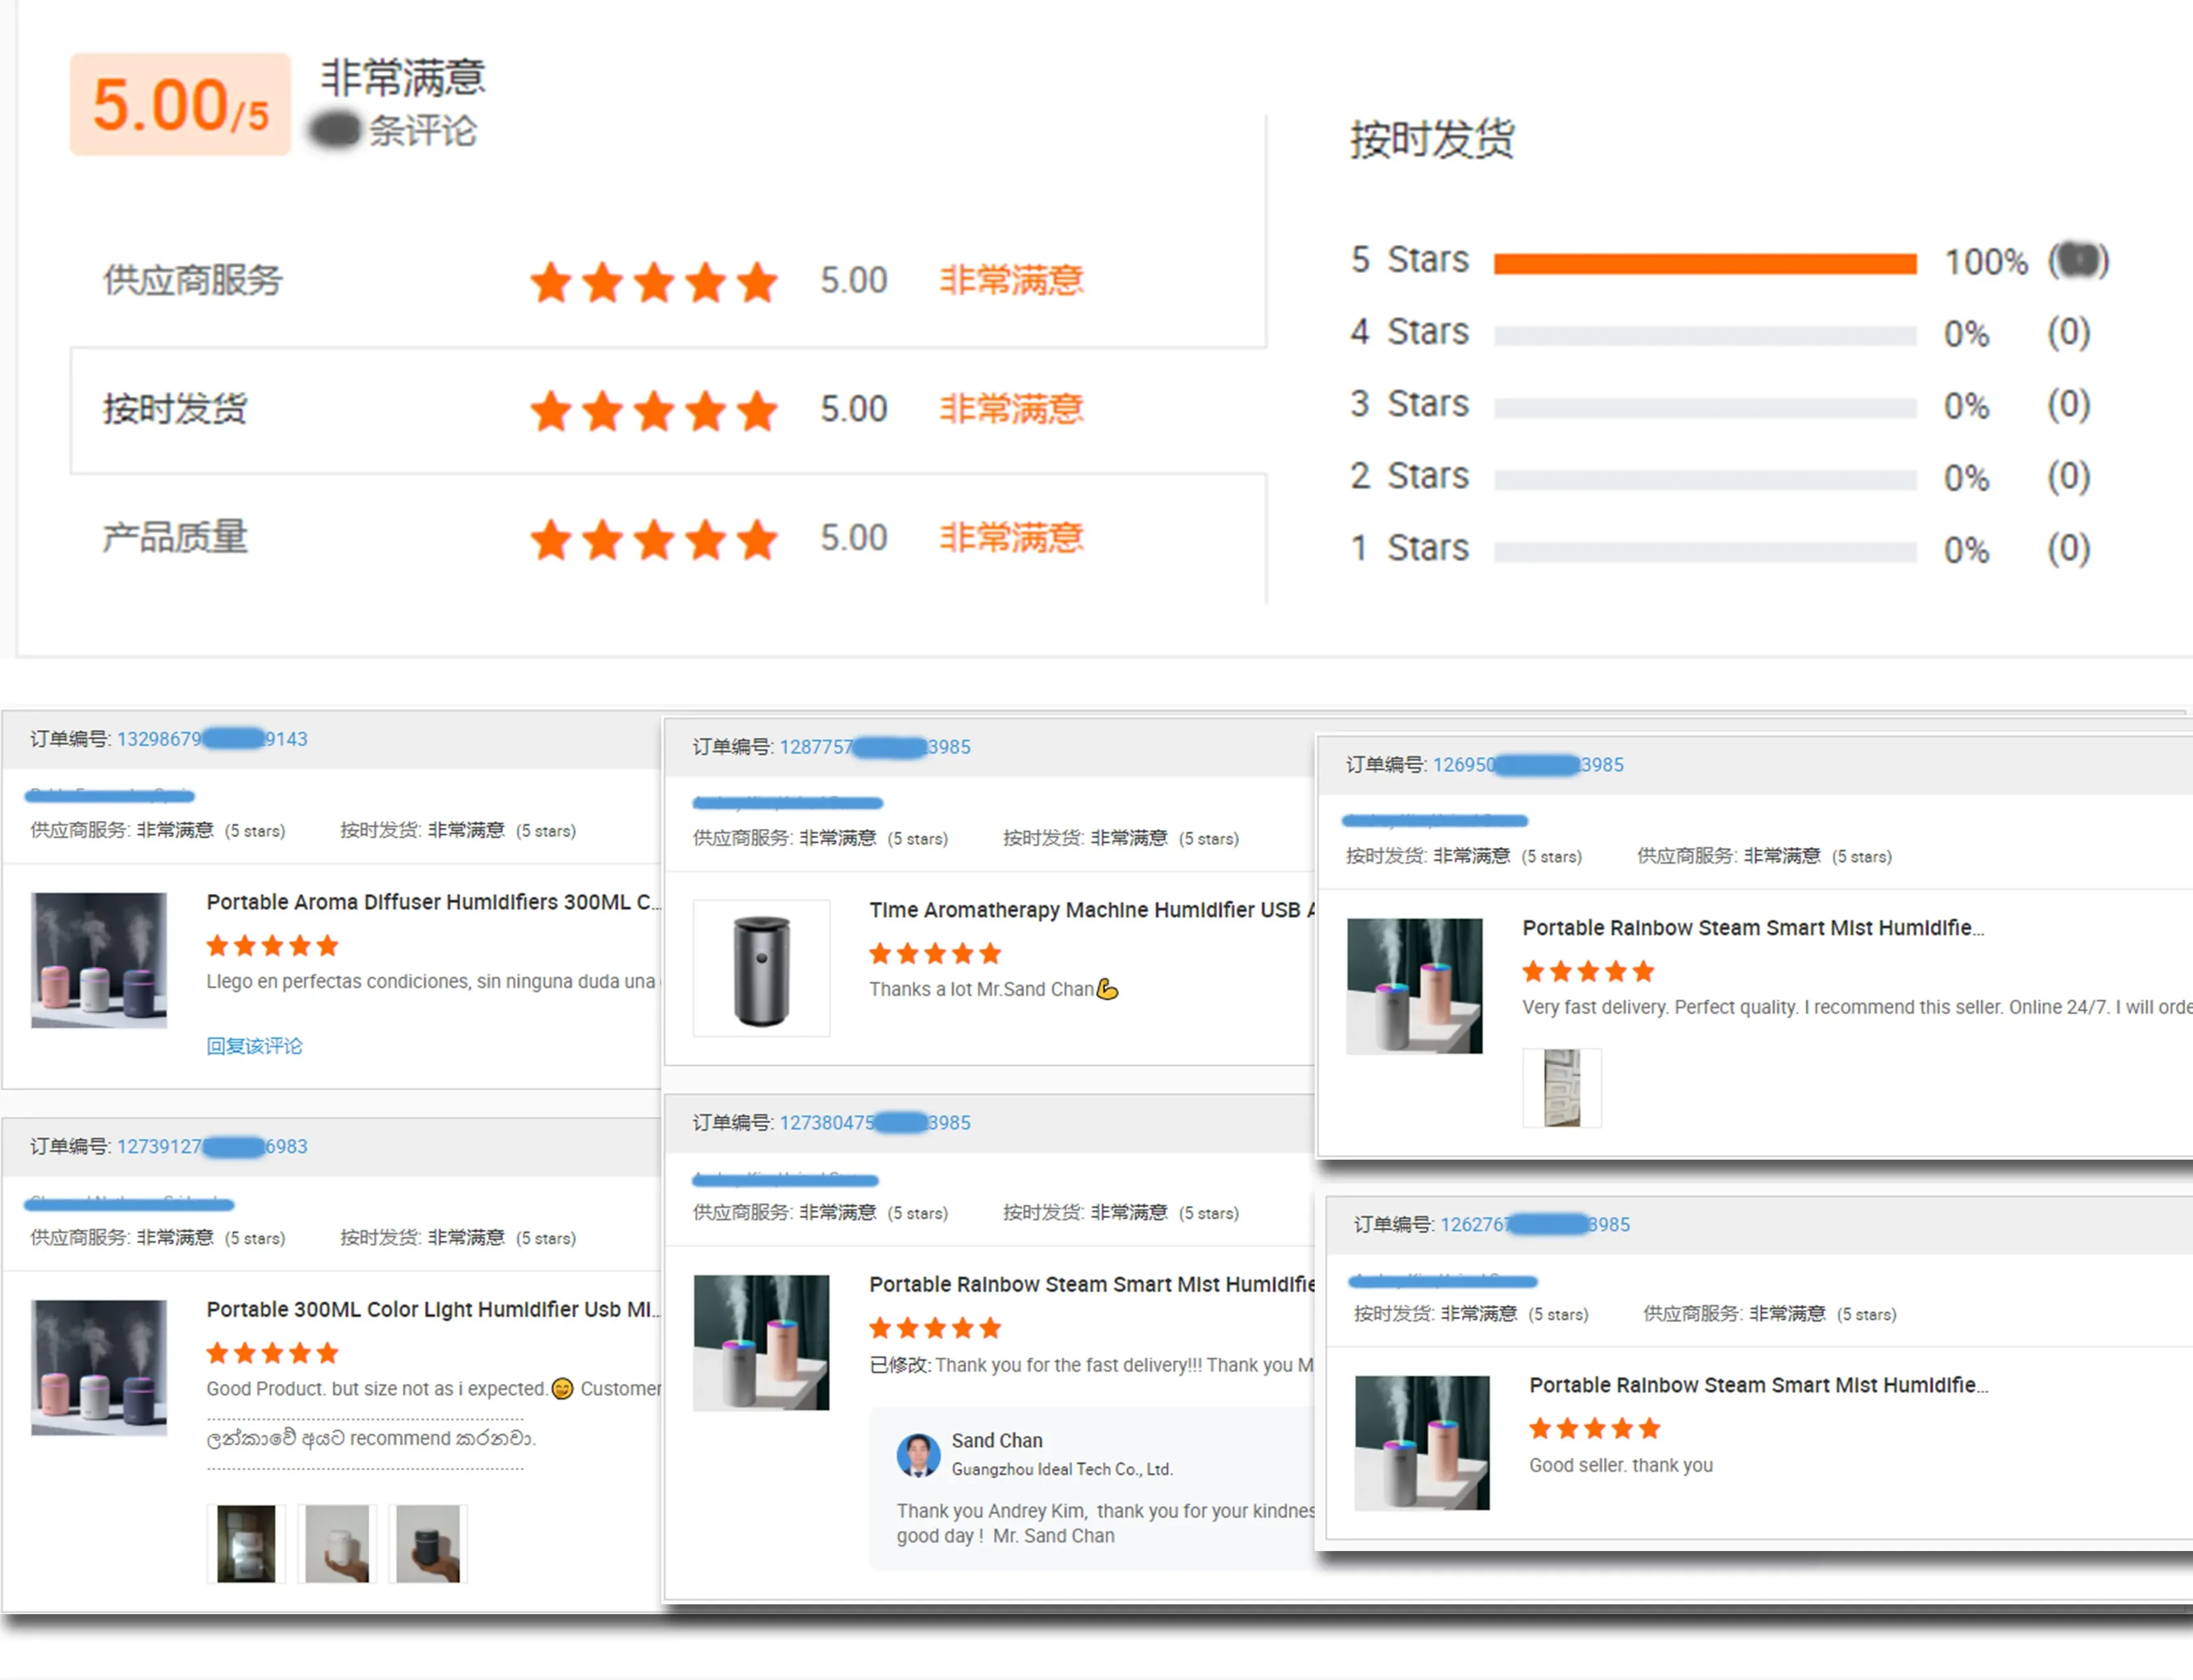Open order number ending in 9143
The image size is (2193, 1680).
(212, 739)
